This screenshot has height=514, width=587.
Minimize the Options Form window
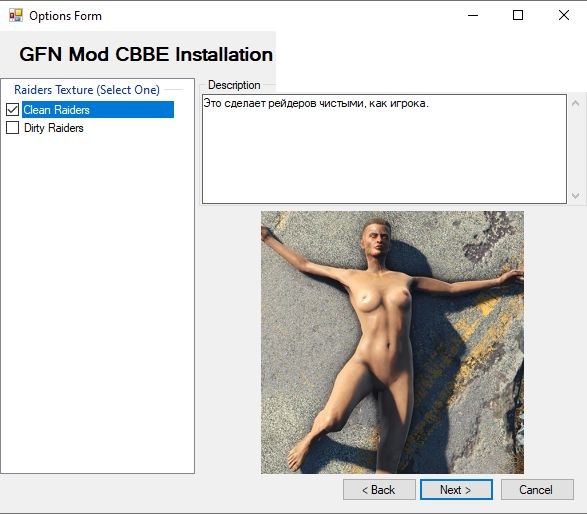coord(473,15)
